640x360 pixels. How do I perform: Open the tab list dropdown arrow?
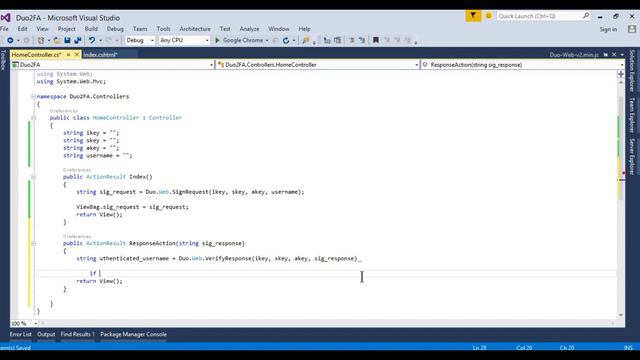pos(622,55)
